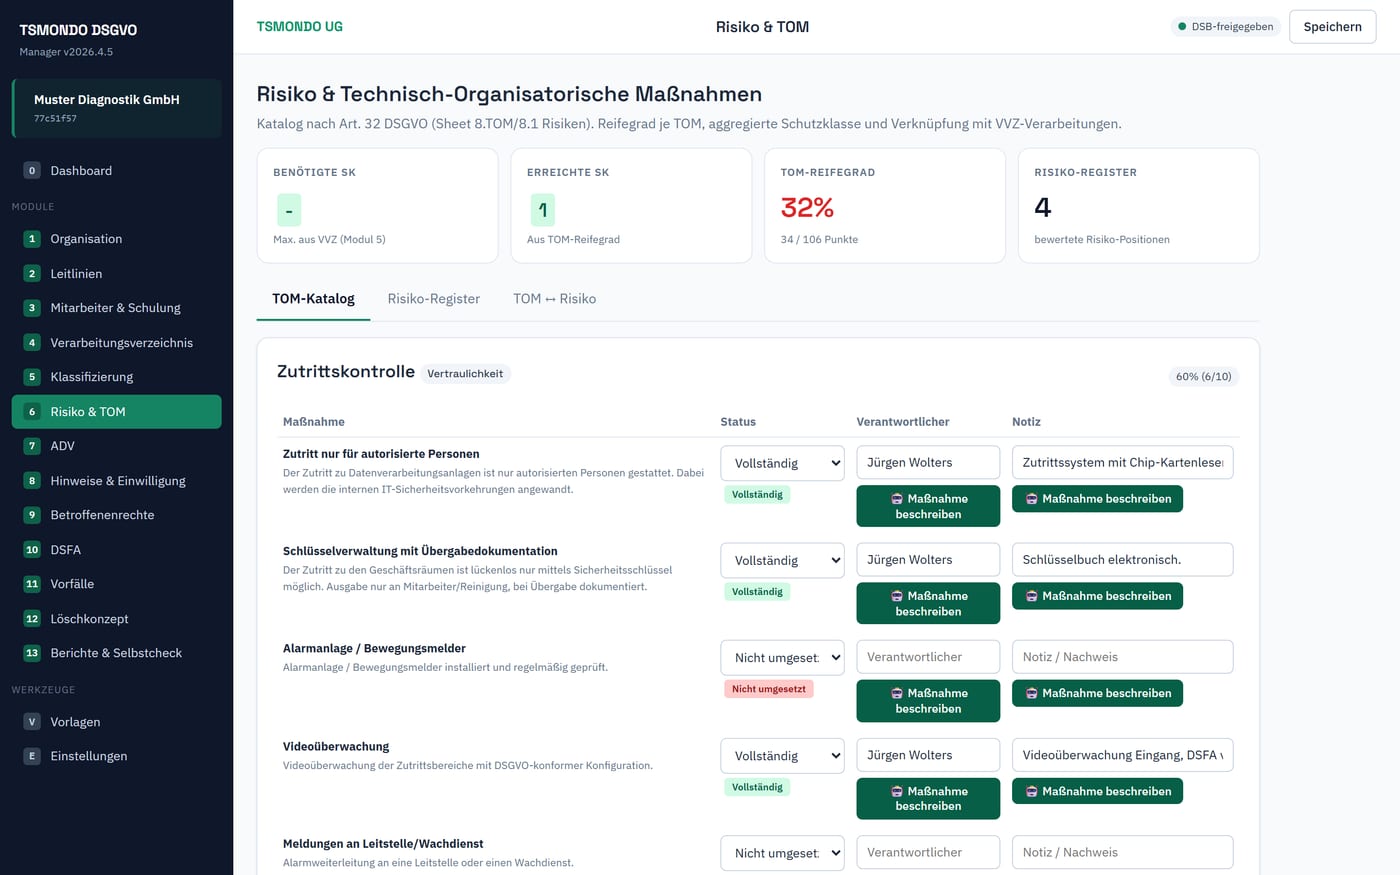Click the number 11 badge for Vorfälle
The height and width of the screenshot is (875, 1400).
(32, 584)
